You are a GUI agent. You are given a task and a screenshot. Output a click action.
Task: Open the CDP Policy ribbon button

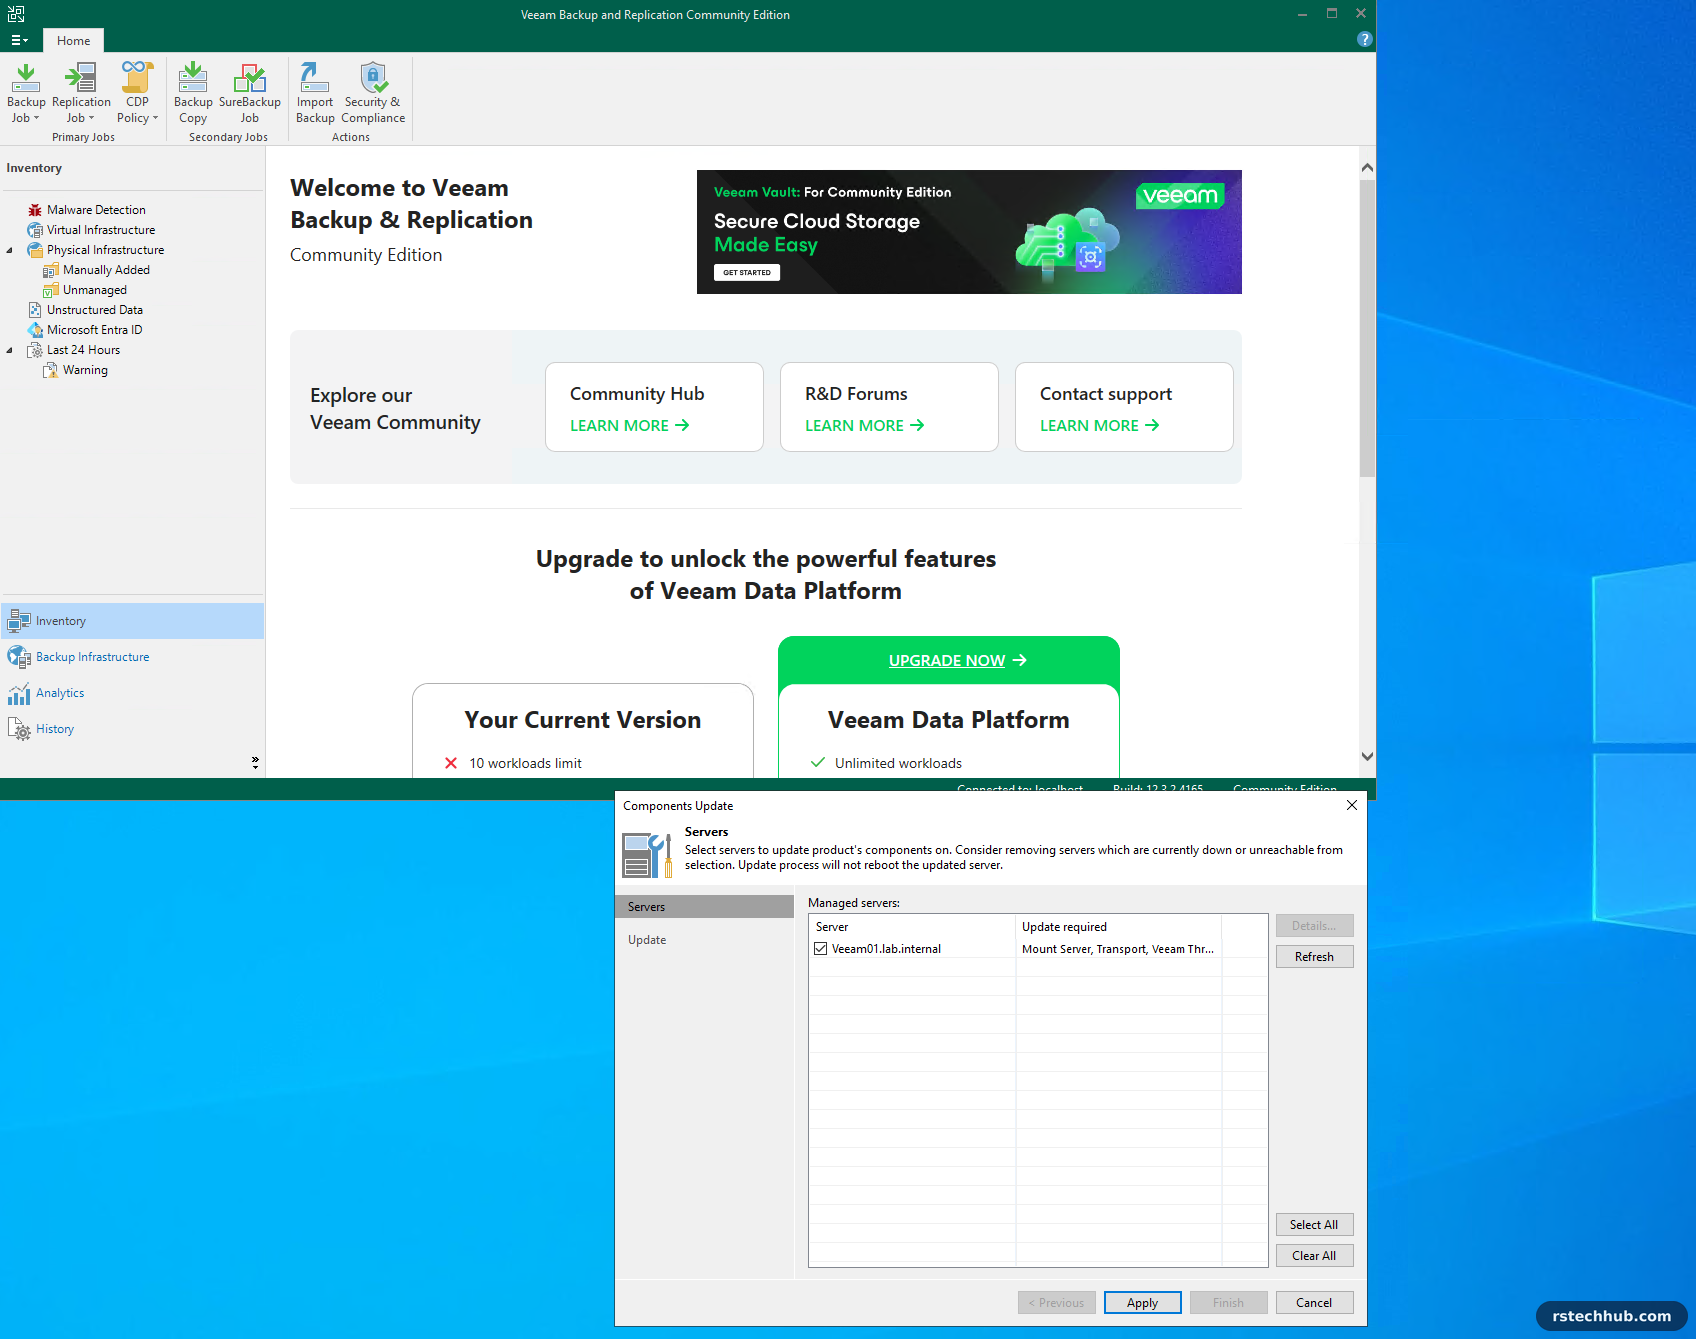click(137, 93)
